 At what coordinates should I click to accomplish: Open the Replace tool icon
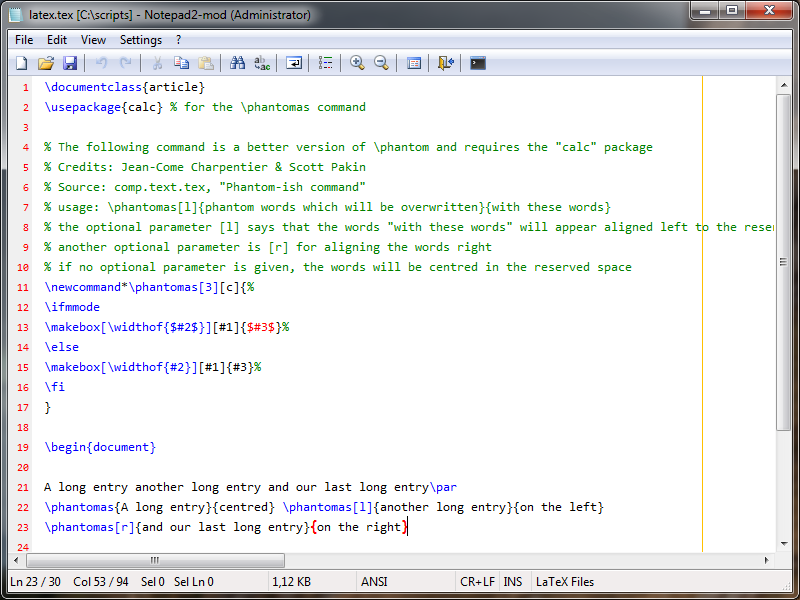(262, 63)
